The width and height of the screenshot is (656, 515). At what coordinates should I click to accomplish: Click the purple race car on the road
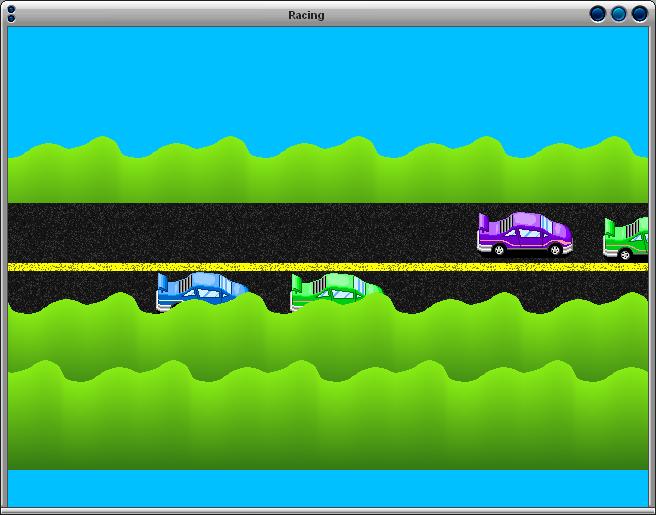point(525,234)
